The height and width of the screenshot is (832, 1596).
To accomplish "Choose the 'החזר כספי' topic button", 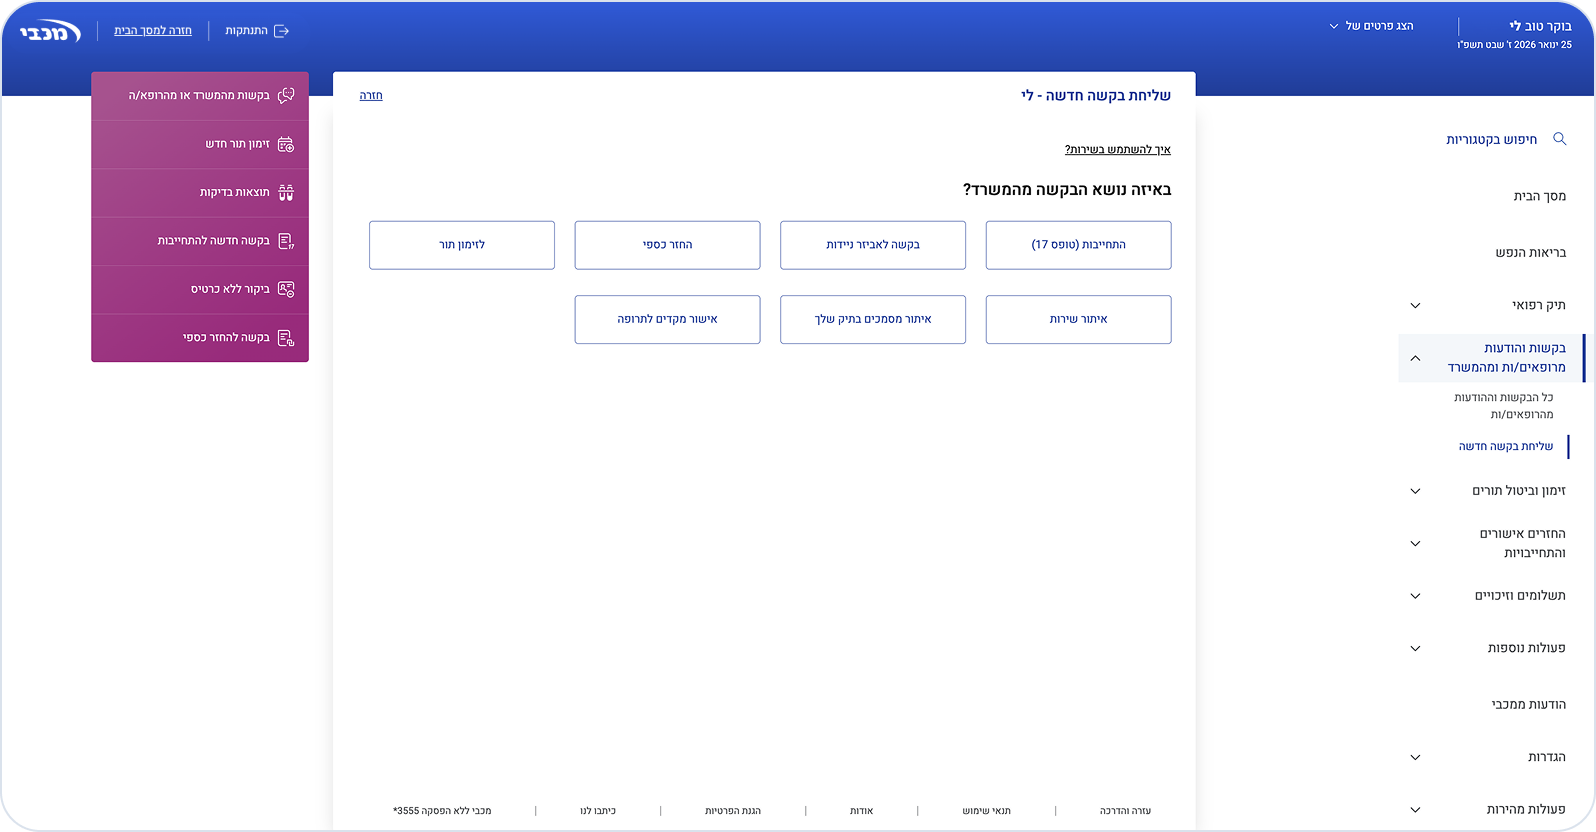I will coord(667,245).
